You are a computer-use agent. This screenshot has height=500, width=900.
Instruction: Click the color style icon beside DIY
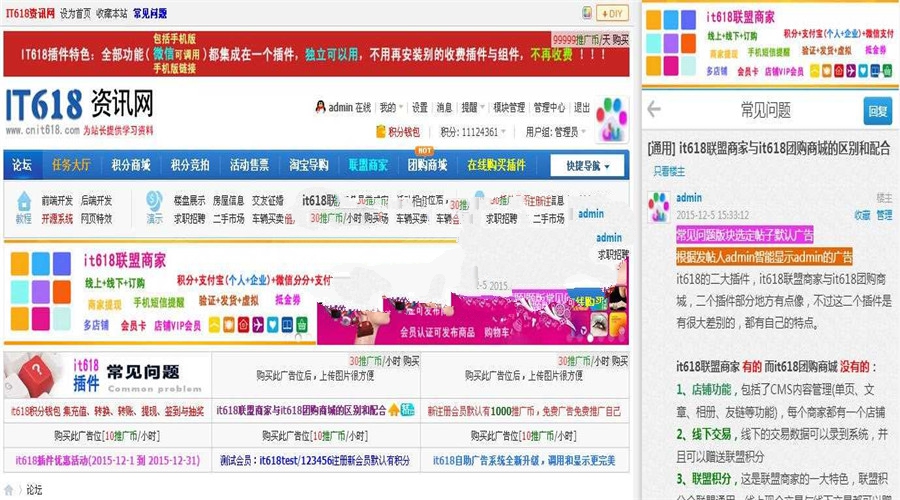[x=587, y=13]
